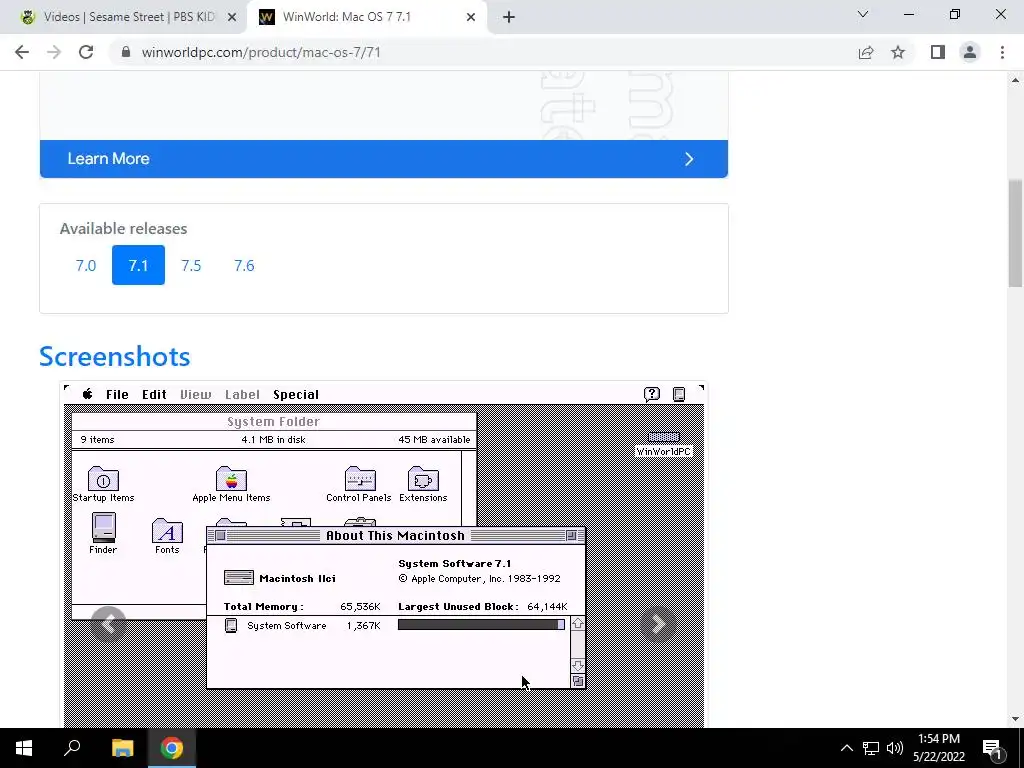Viewport: 1024px width, 768px height.
Task: Click the Fonts folder icon
Action: click(167, 531)
